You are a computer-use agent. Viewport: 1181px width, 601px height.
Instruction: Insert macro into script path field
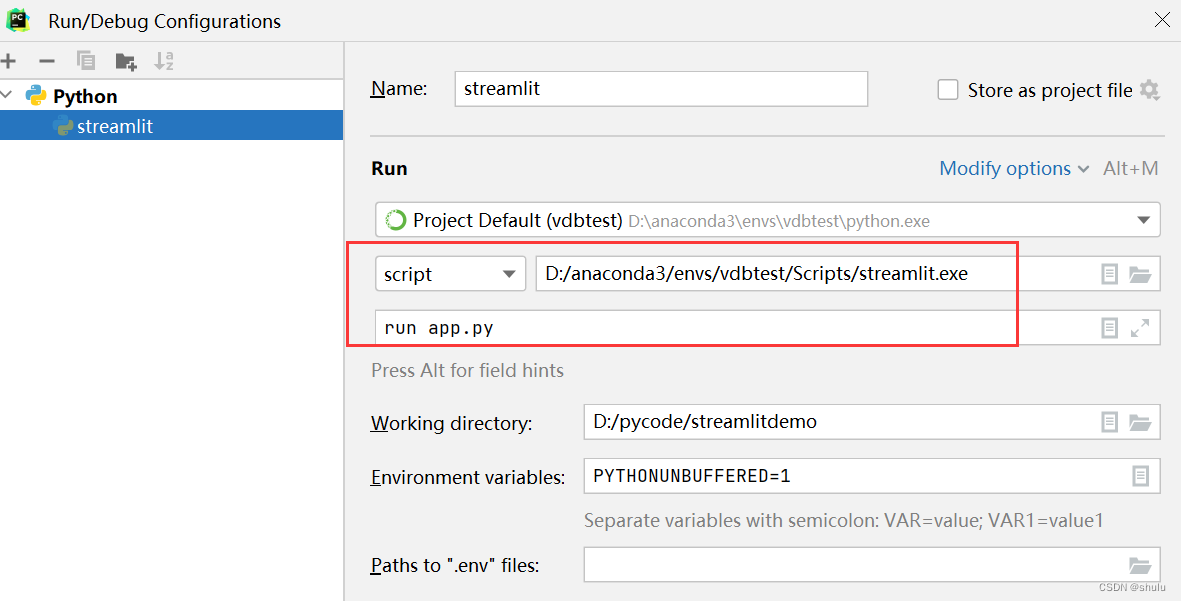[x=1109, y=274]
